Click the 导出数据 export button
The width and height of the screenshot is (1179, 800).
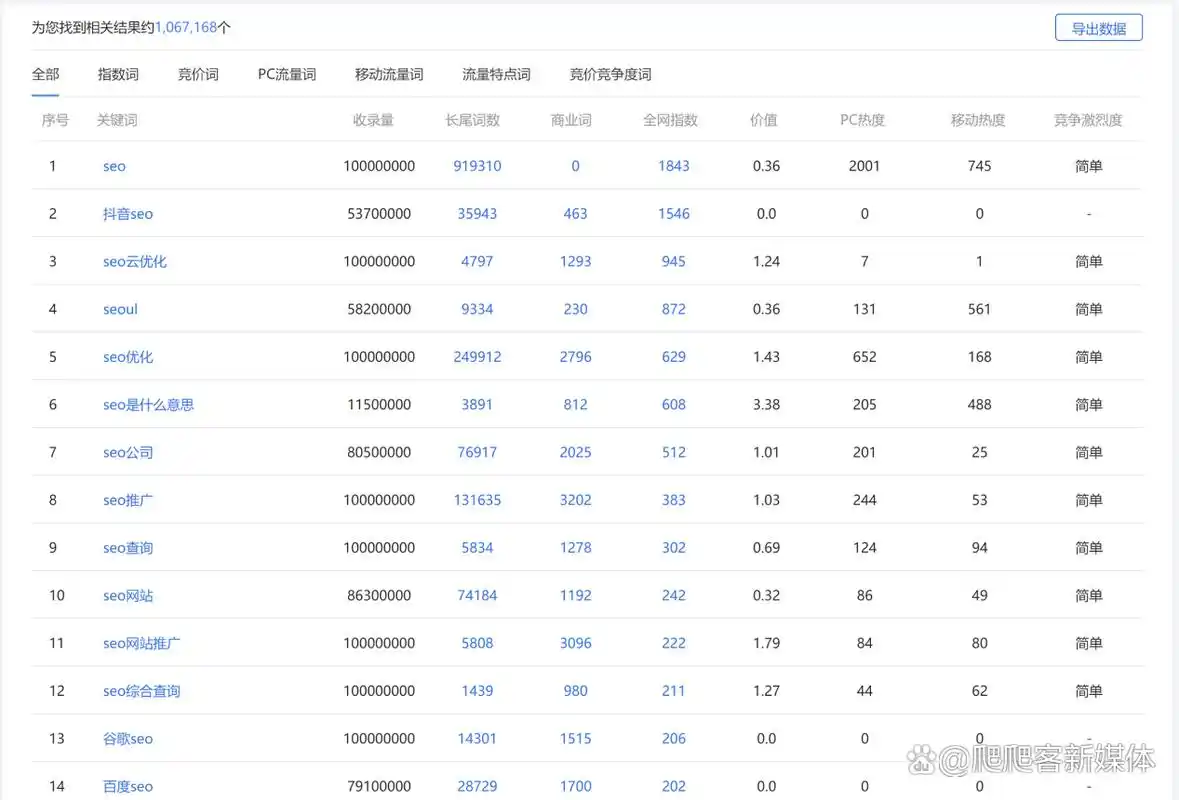click(x=1098, y=27)
